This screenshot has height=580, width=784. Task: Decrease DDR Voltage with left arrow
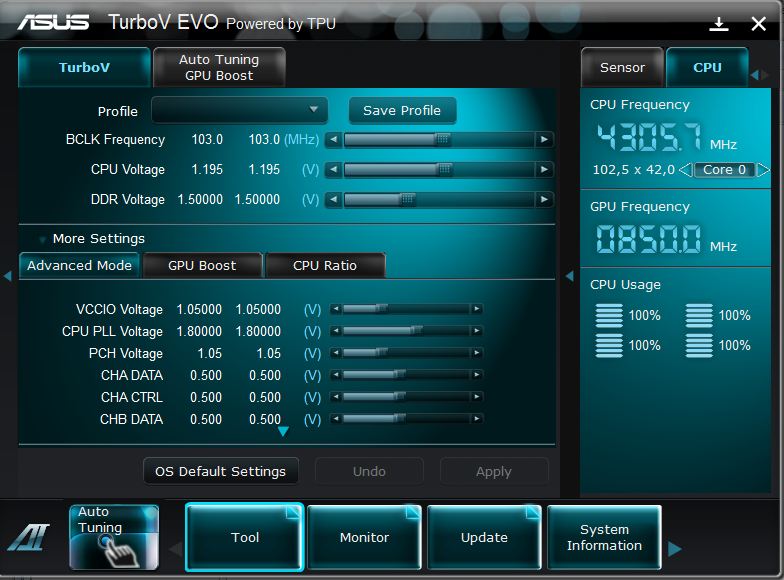(x=334, y=200)
